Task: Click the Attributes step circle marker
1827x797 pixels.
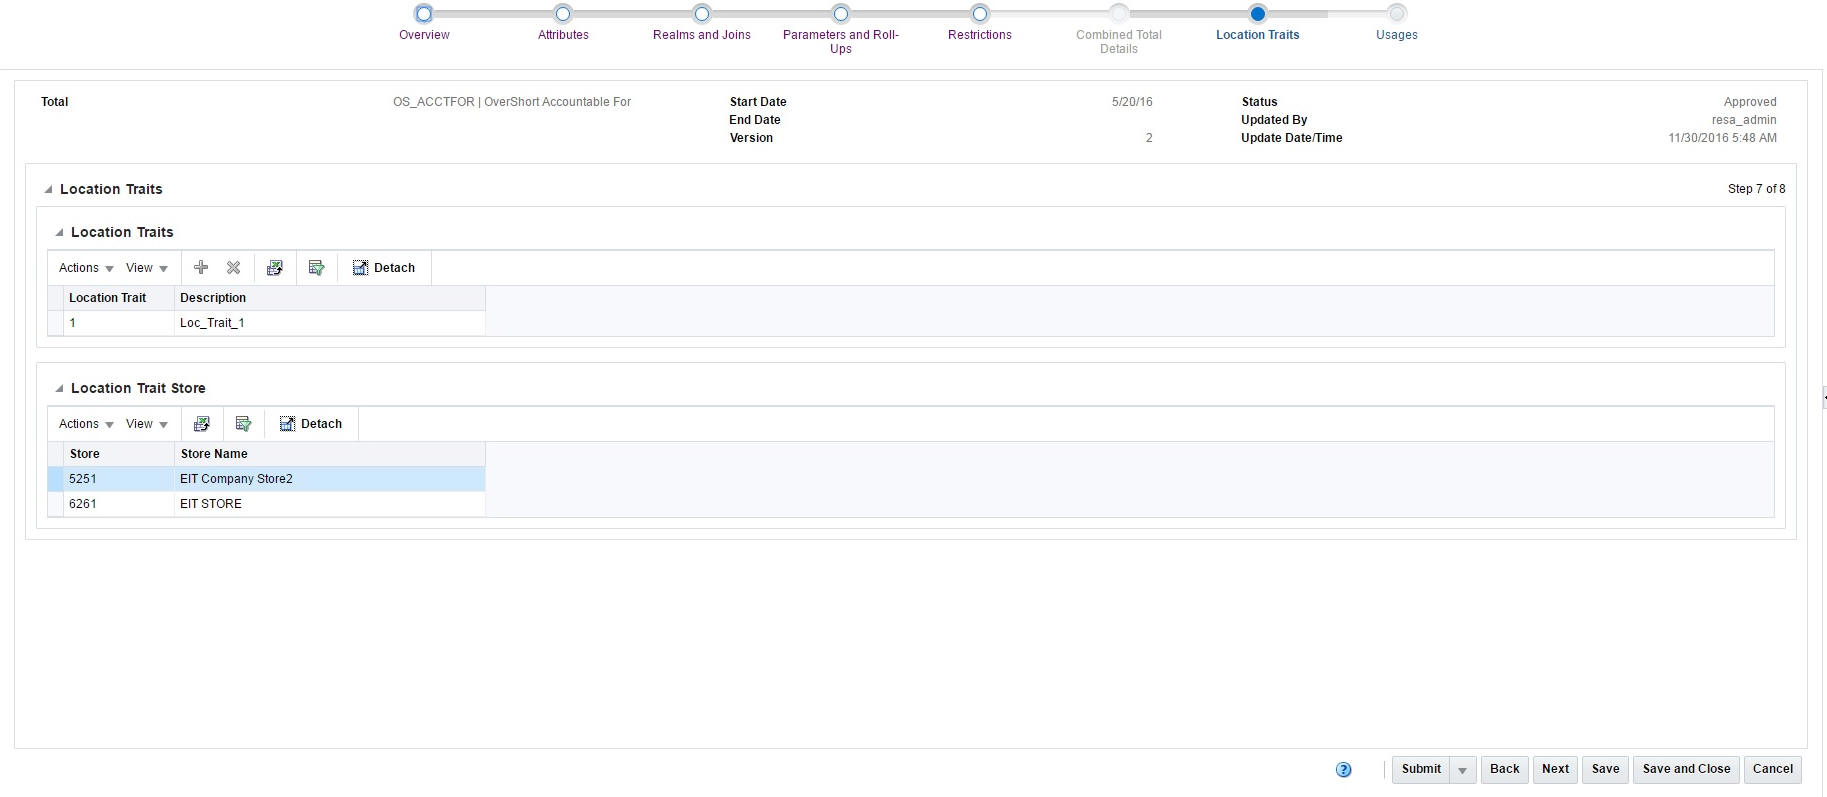Action: tap(563, 14)
